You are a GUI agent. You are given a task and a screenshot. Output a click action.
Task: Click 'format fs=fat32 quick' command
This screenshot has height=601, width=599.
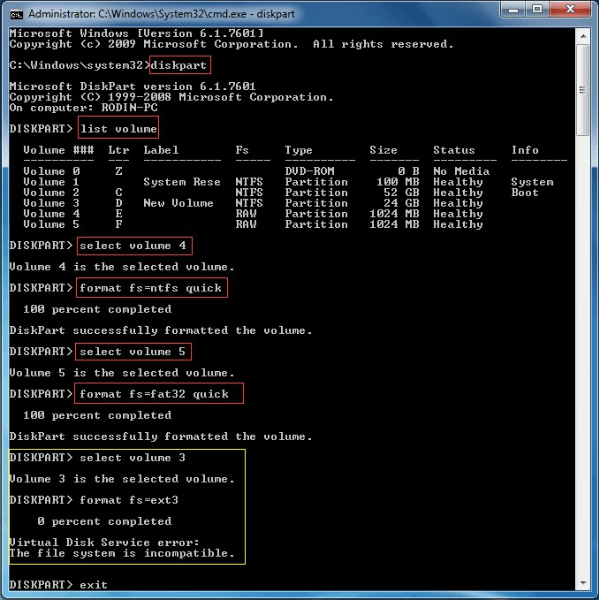154,394
